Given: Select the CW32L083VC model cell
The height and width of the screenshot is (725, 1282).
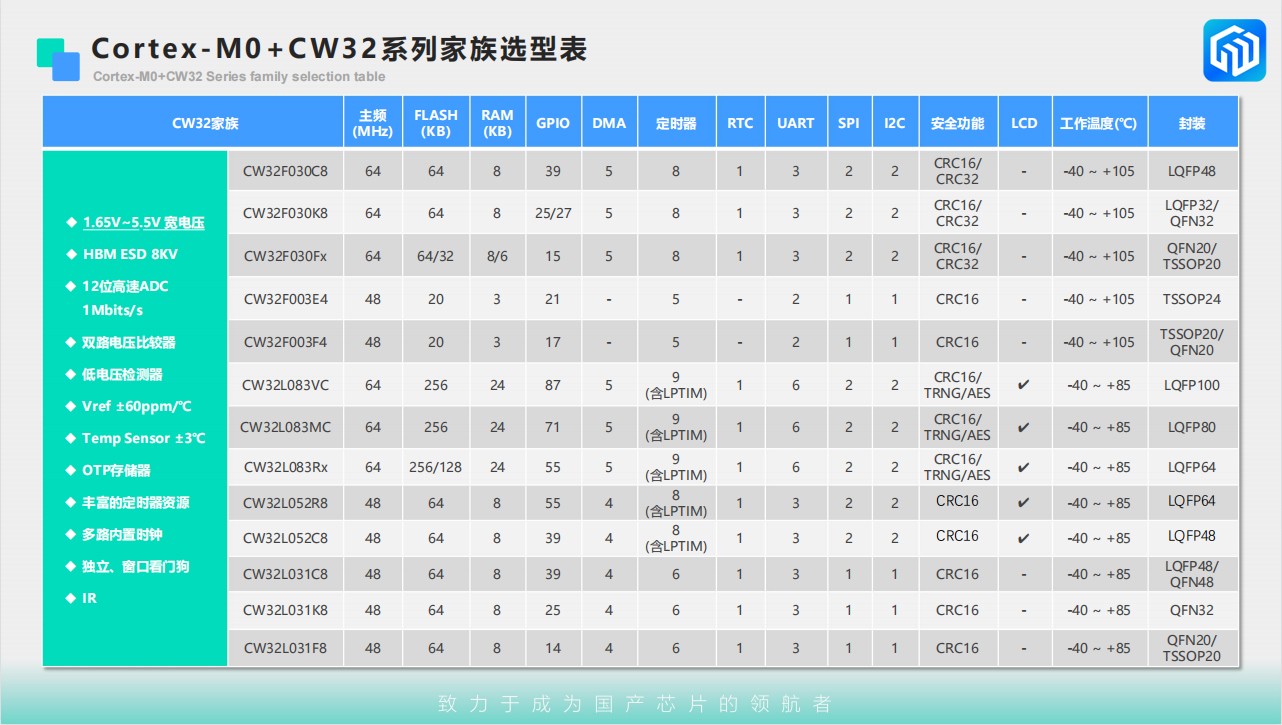Looking at the screenshot, I should (x=286, y=385).
